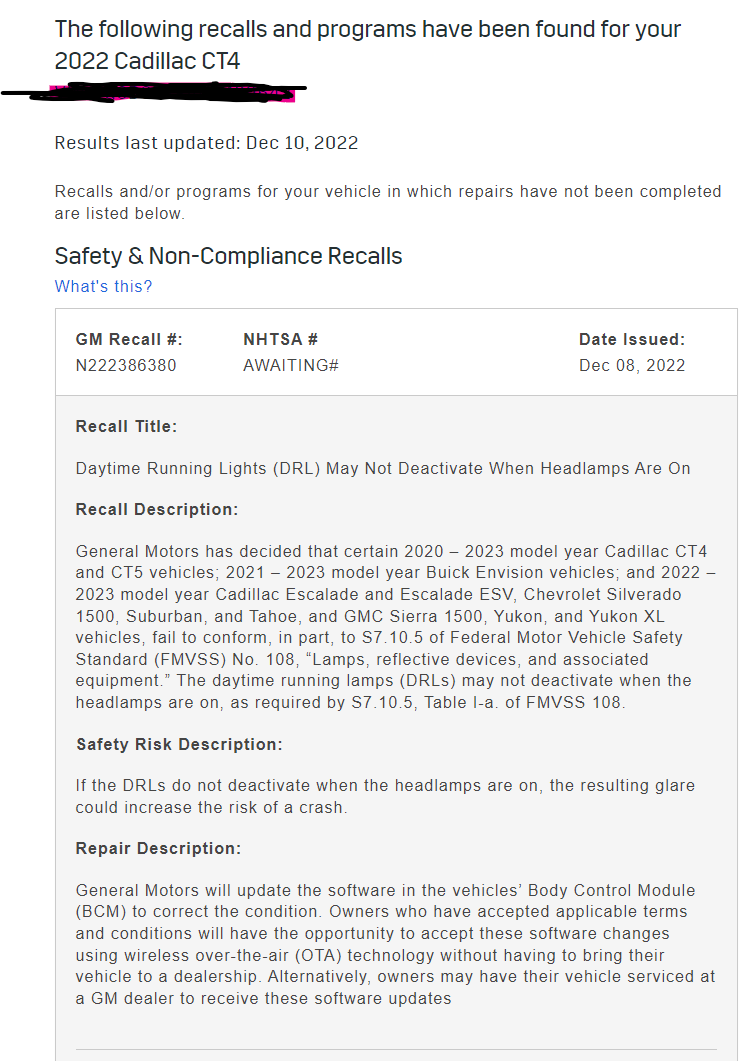The width and height of the screenshot is (754, 1061).
Task: Click the "Recall Title" label
Action: 126,426
